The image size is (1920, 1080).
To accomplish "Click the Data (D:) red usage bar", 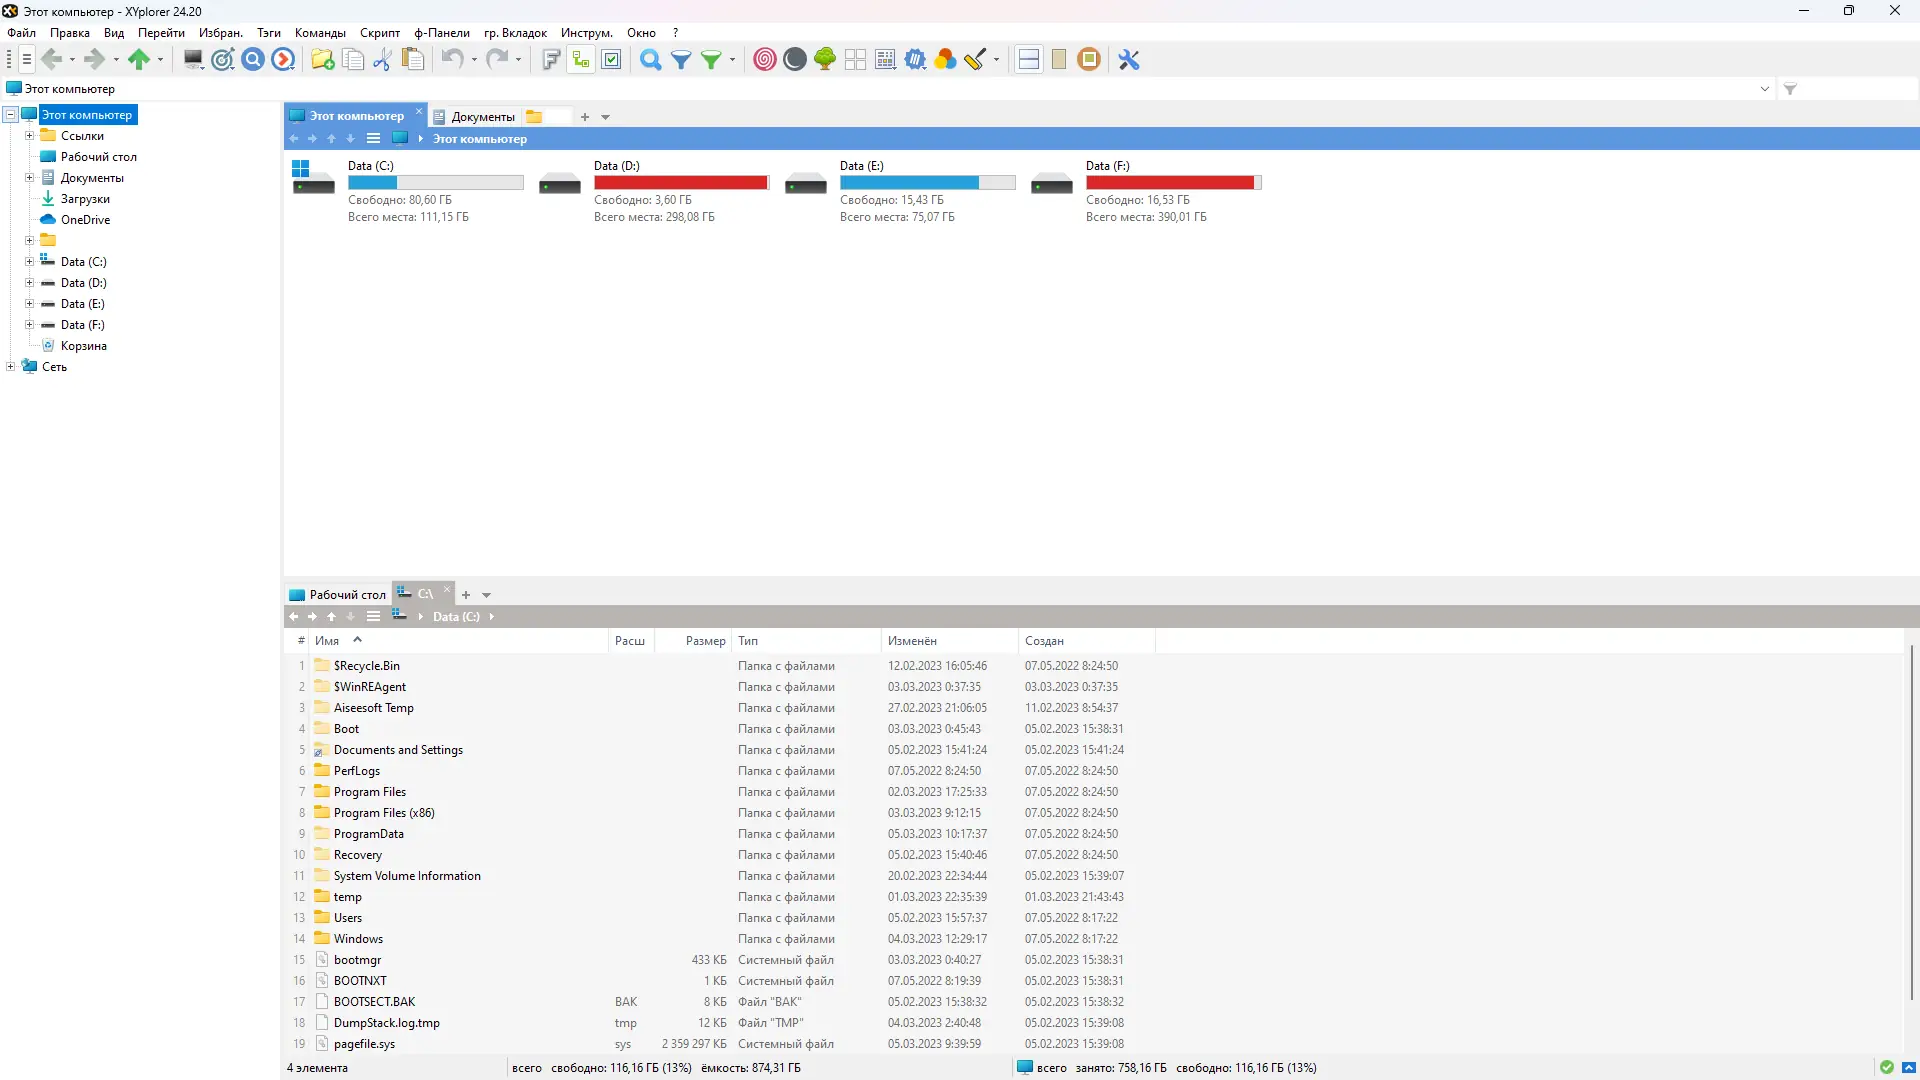I will [x=680, y=183].
